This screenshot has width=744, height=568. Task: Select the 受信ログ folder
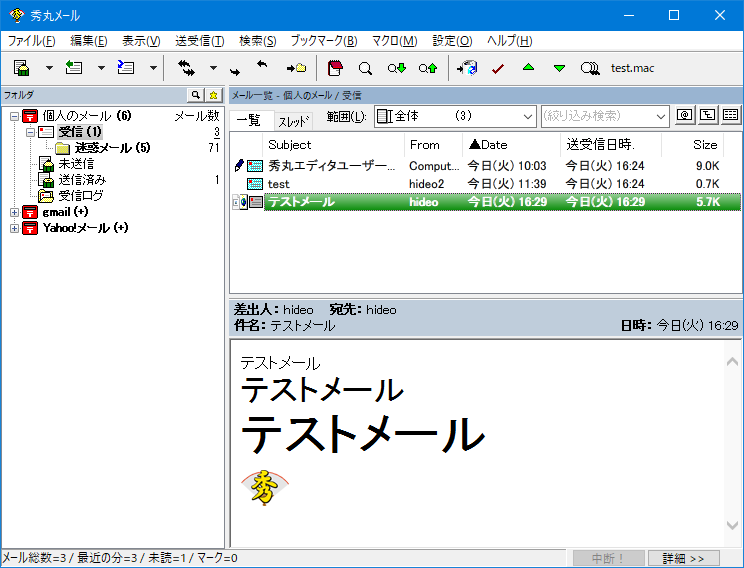coord(81,196)
